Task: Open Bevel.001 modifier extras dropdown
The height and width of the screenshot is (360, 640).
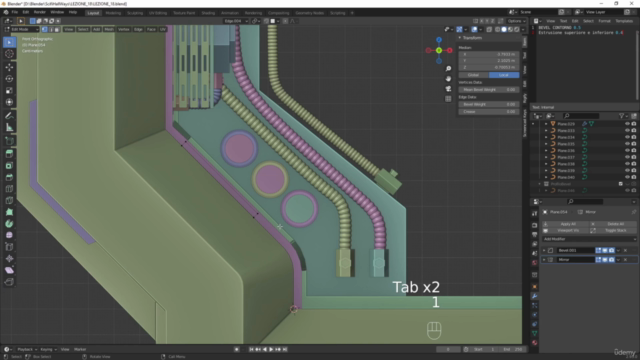Action: click(x=618, y=250)
